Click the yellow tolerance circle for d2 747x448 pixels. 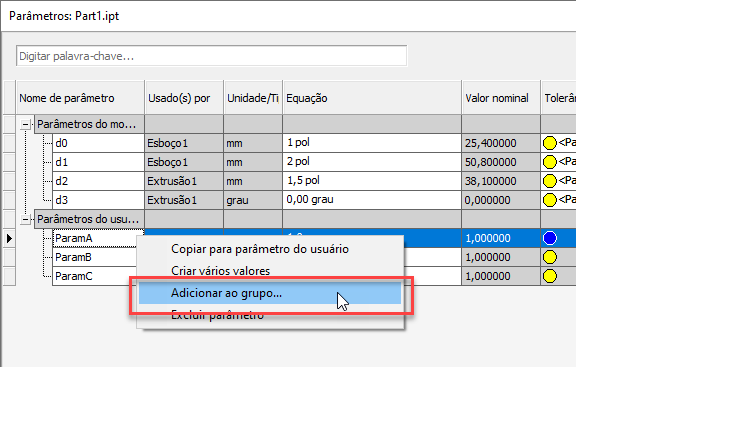550,181
